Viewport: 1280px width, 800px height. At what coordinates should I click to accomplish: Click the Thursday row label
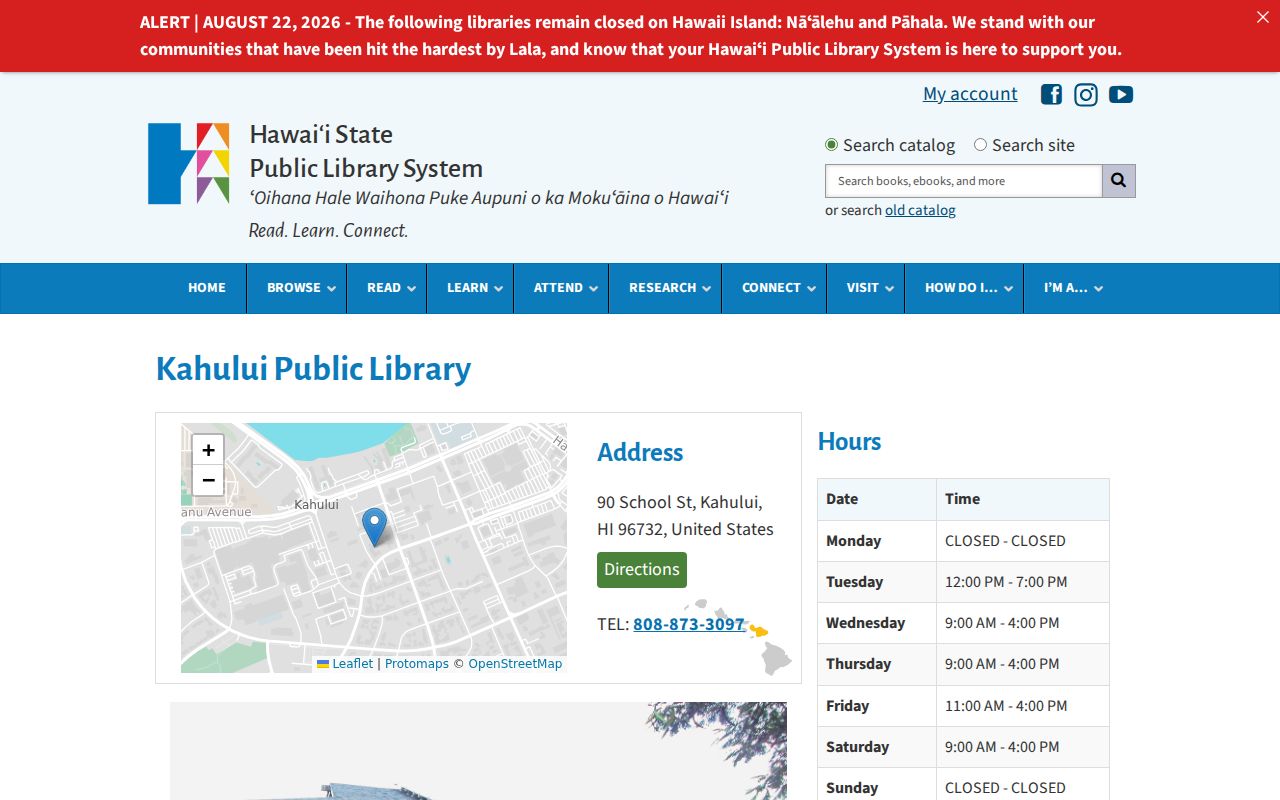[858, 664]
